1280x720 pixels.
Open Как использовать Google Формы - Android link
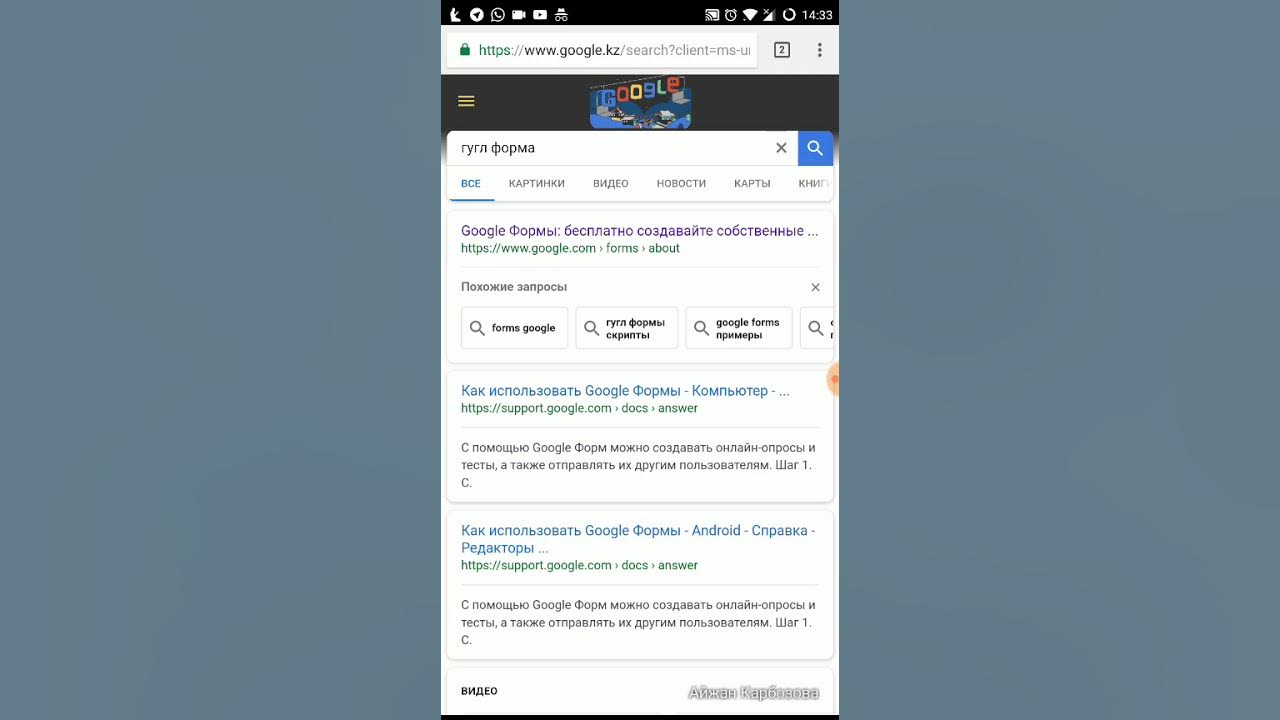coord(638,539)
